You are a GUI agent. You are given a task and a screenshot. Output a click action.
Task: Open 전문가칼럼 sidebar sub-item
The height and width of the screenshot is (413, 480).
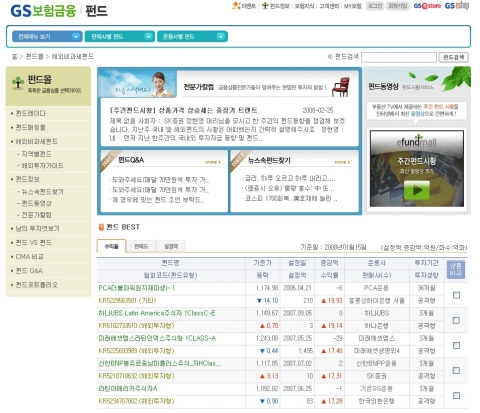37,215
